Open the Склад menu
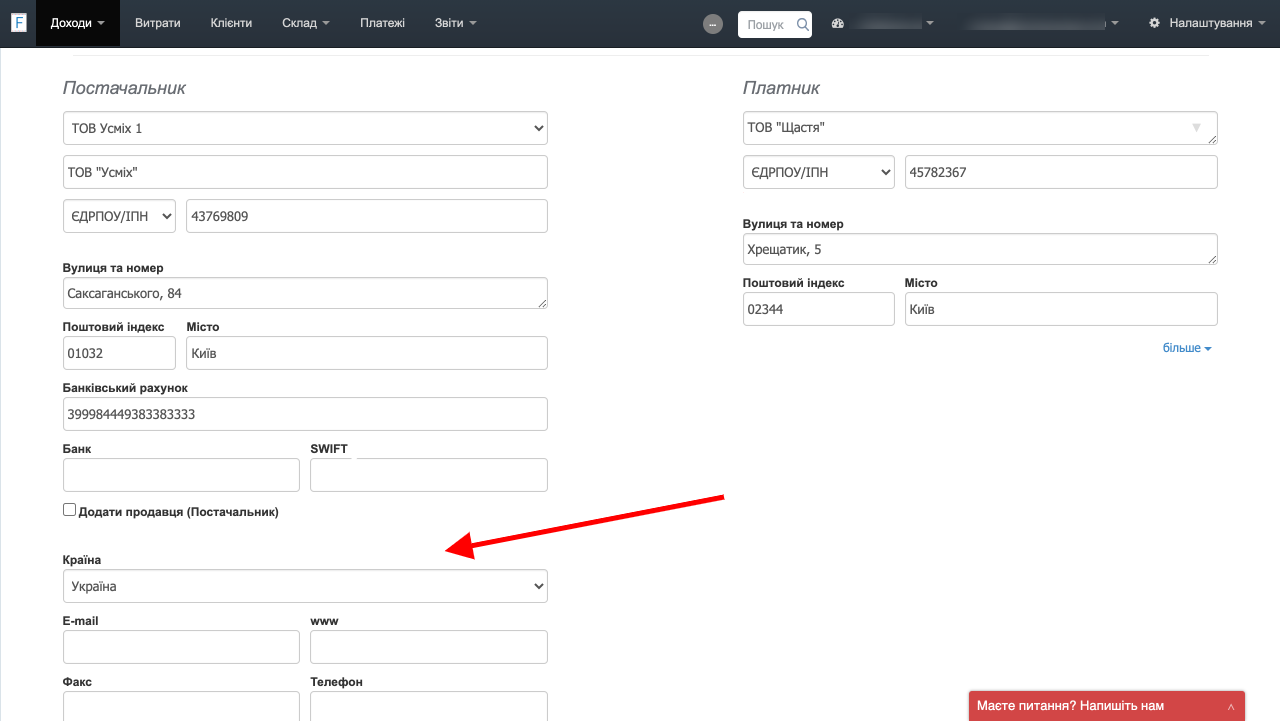 pos(306,23)
